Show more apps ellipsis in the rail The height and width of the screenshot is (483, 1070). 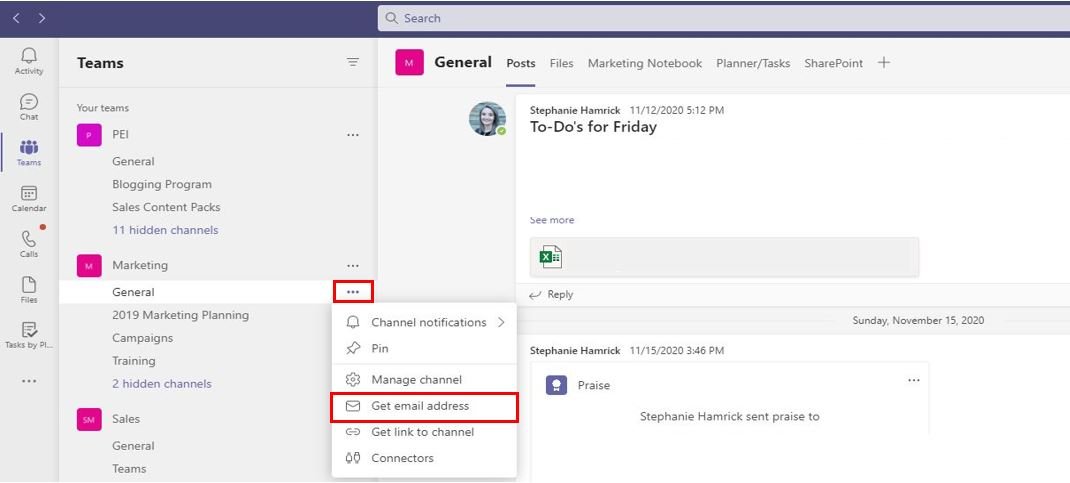pos(29,381)
